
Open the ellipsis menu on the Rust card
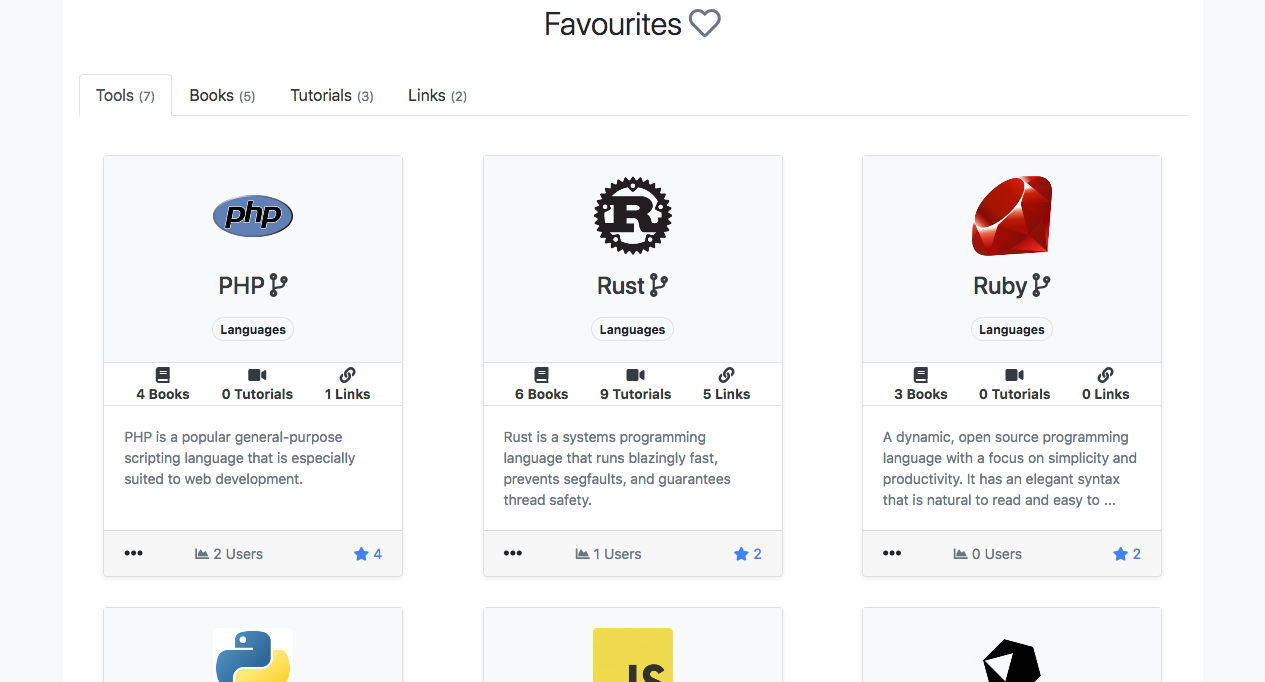pyautogui.click(x=513, y=553)
